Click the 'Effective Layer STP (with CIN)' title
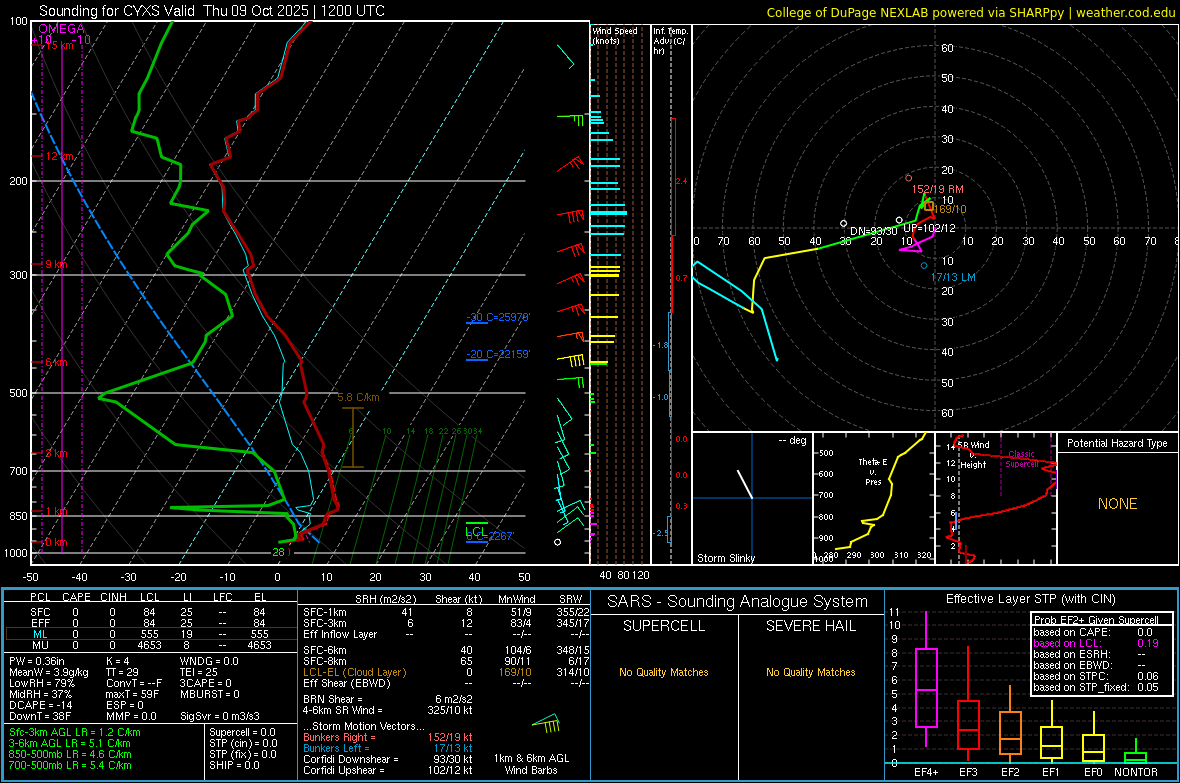This screenshot has width=1180, height=783. pos(1030,599)
